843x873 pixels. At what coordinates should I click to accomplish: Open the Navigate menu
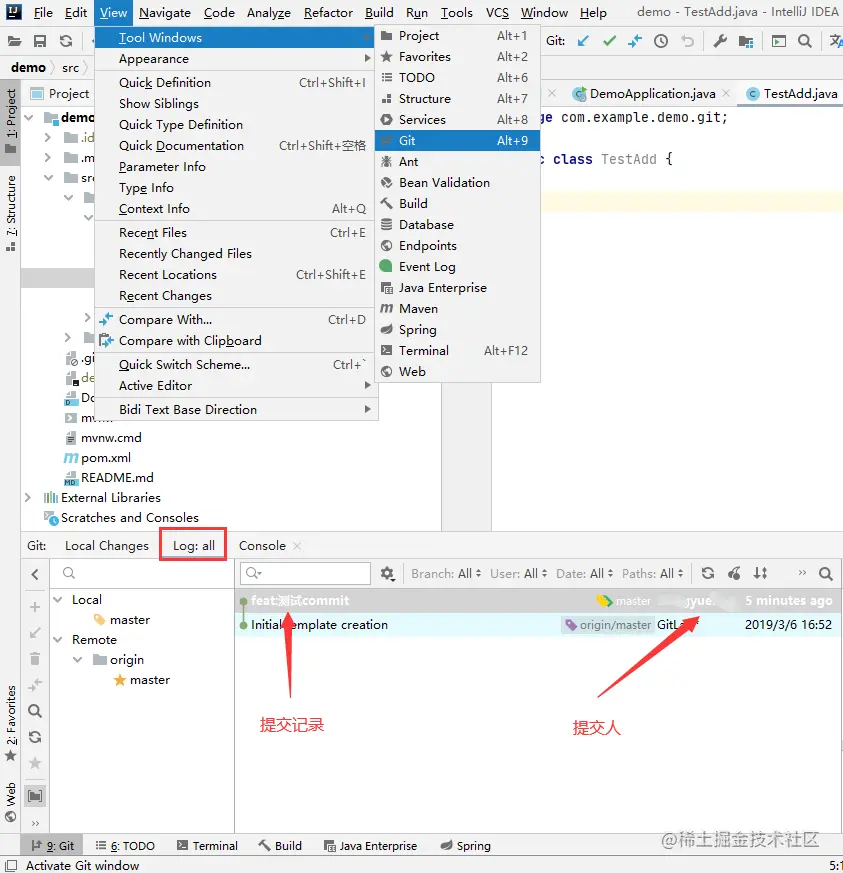[x=165, y=12]
